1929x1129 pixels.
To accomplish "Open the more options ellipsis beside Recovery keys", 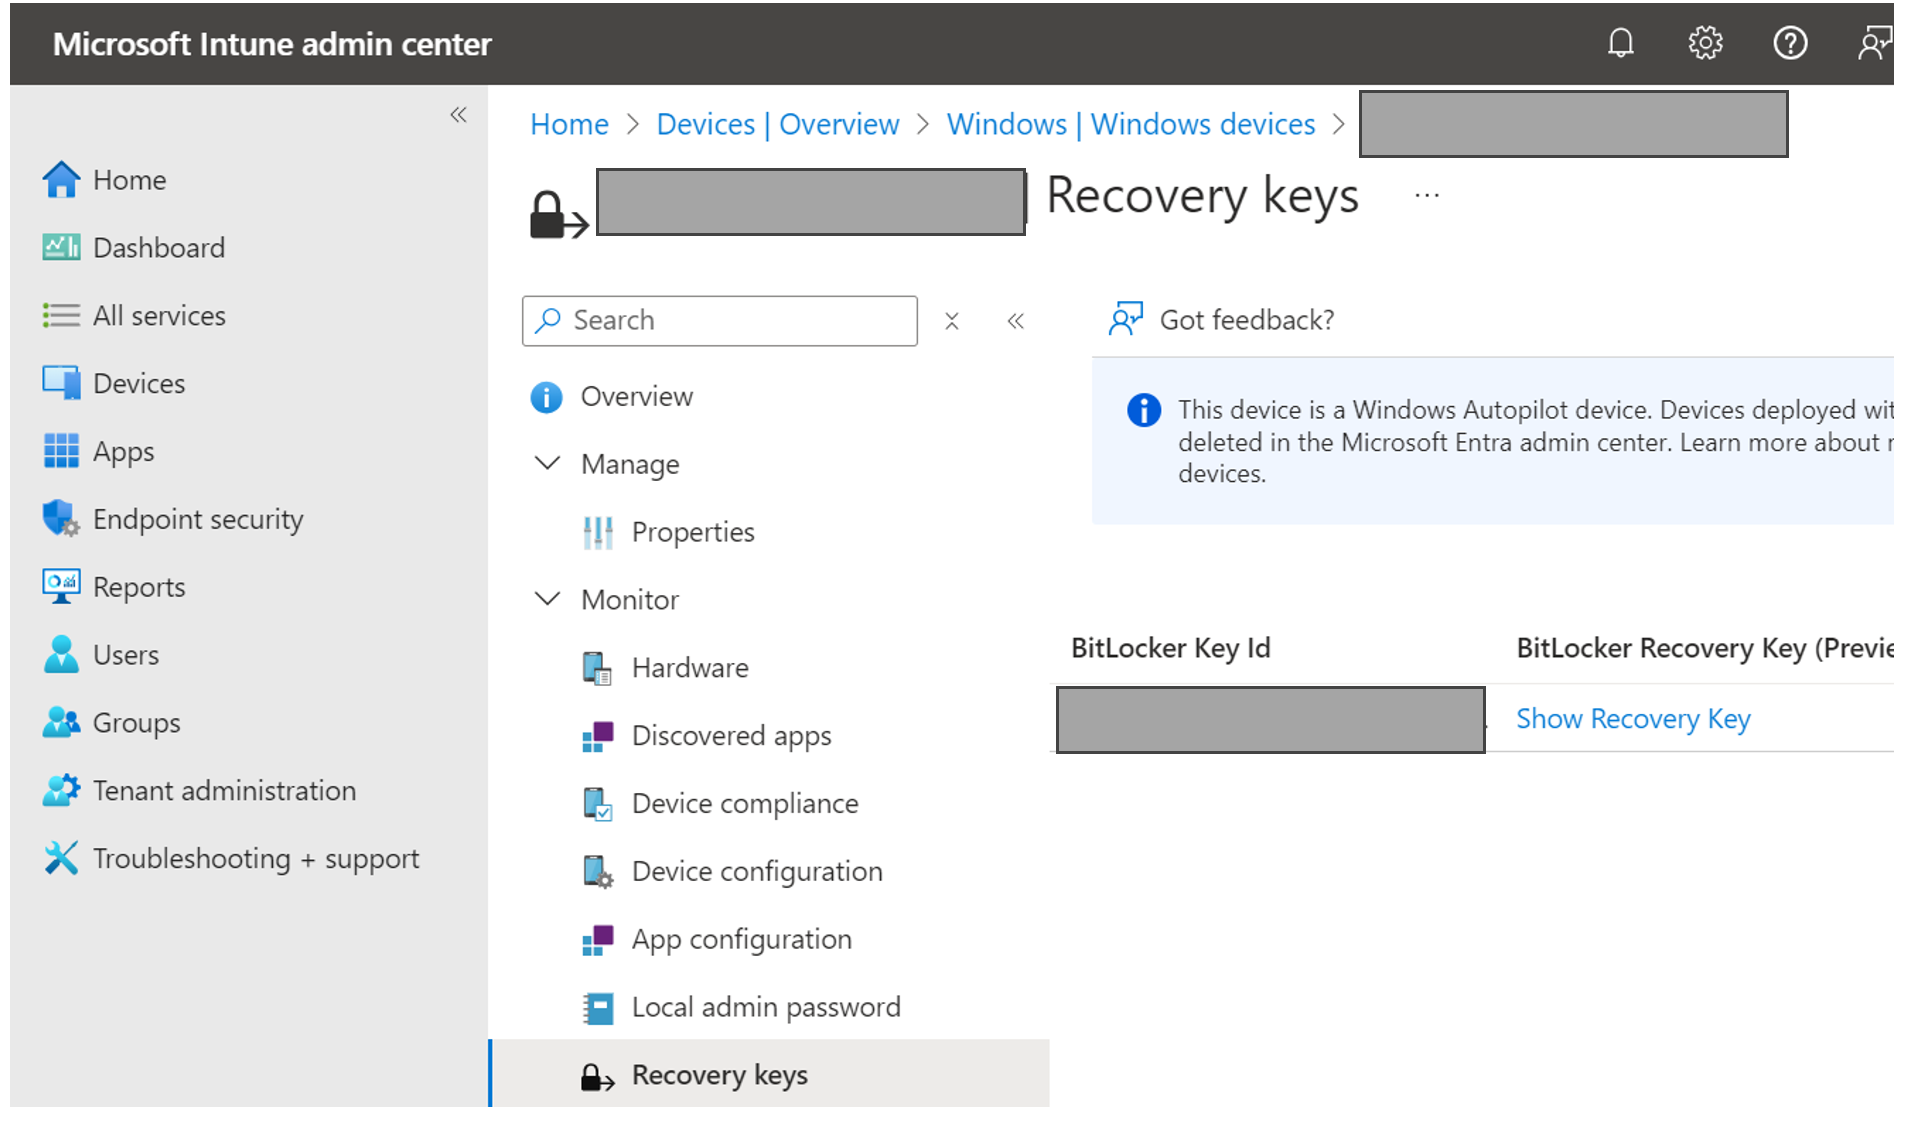I will [x=1427, y=195].
